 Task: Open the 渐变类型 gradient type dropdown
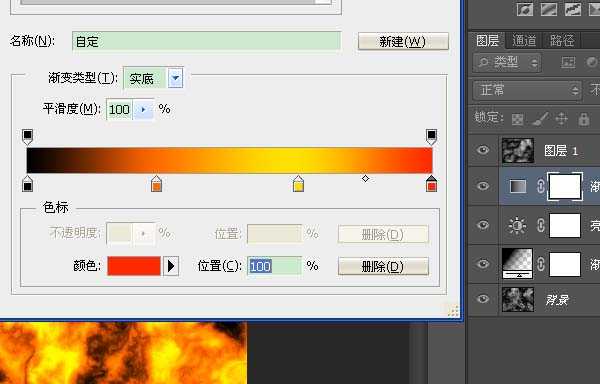(176, 78)
